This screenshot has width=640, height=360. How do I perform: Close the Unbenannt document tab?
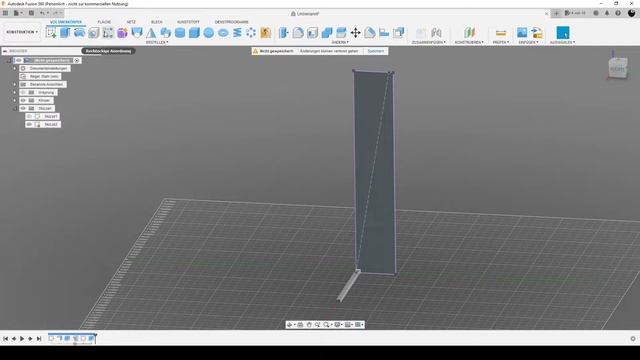(547, 13)
